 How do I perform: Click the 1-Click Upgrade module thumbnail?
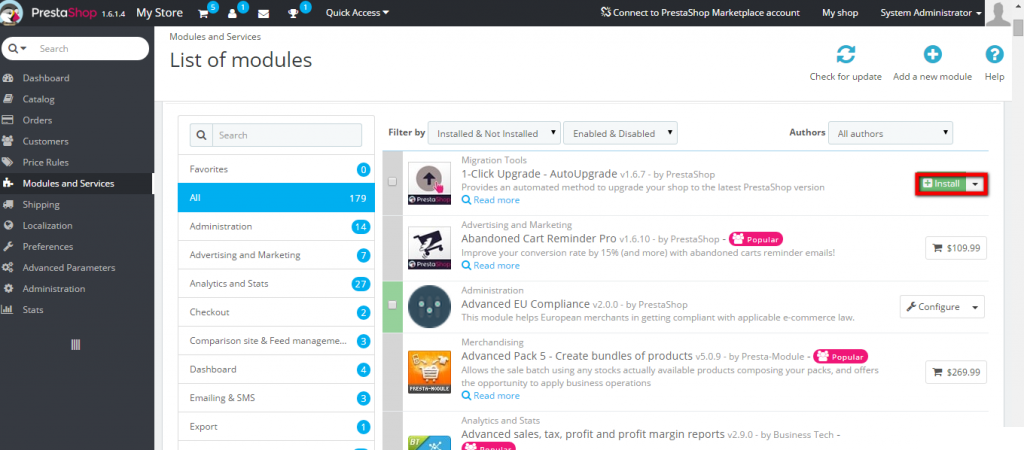(x=429, y=183)
